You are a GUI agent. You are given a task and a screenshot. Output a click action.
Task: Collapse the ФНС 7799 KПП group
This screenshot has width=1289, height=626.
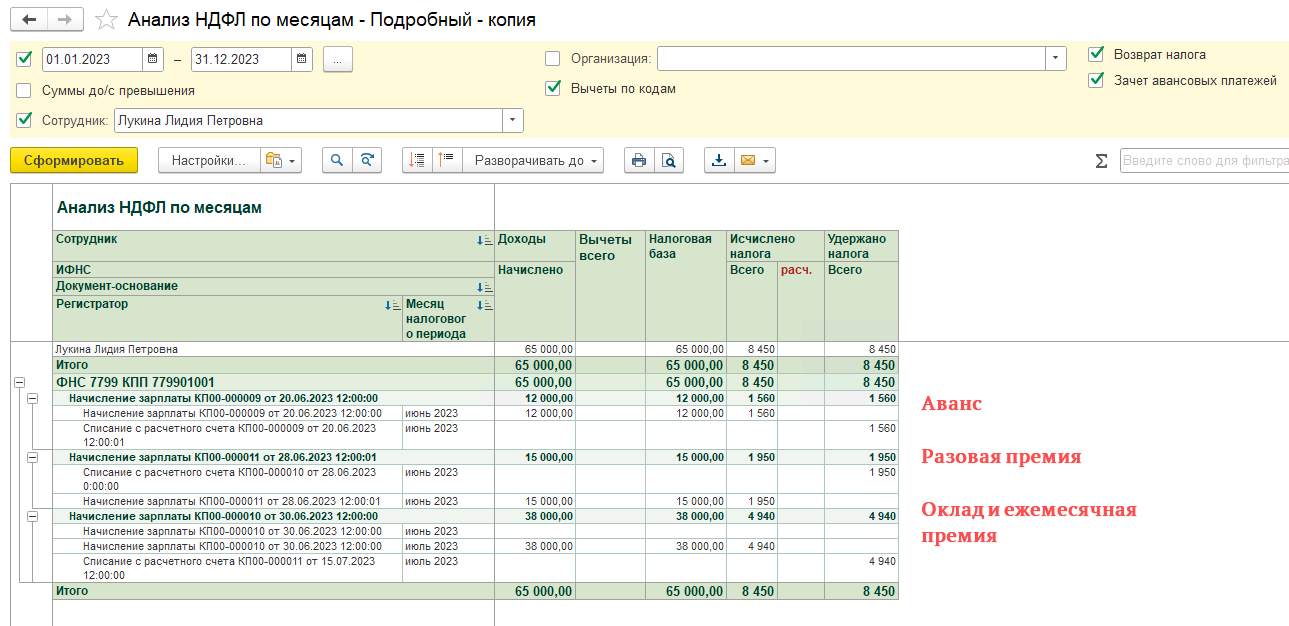coord(19,382)
